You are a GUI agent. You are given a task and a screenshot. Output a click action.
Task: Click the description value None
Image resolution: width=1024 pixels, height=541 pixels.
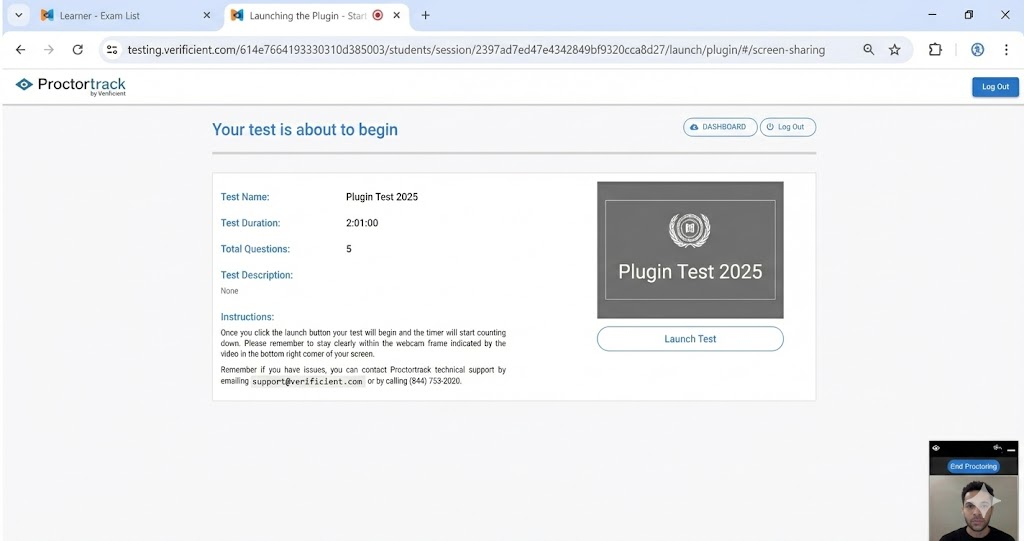[x=229, y=291]
